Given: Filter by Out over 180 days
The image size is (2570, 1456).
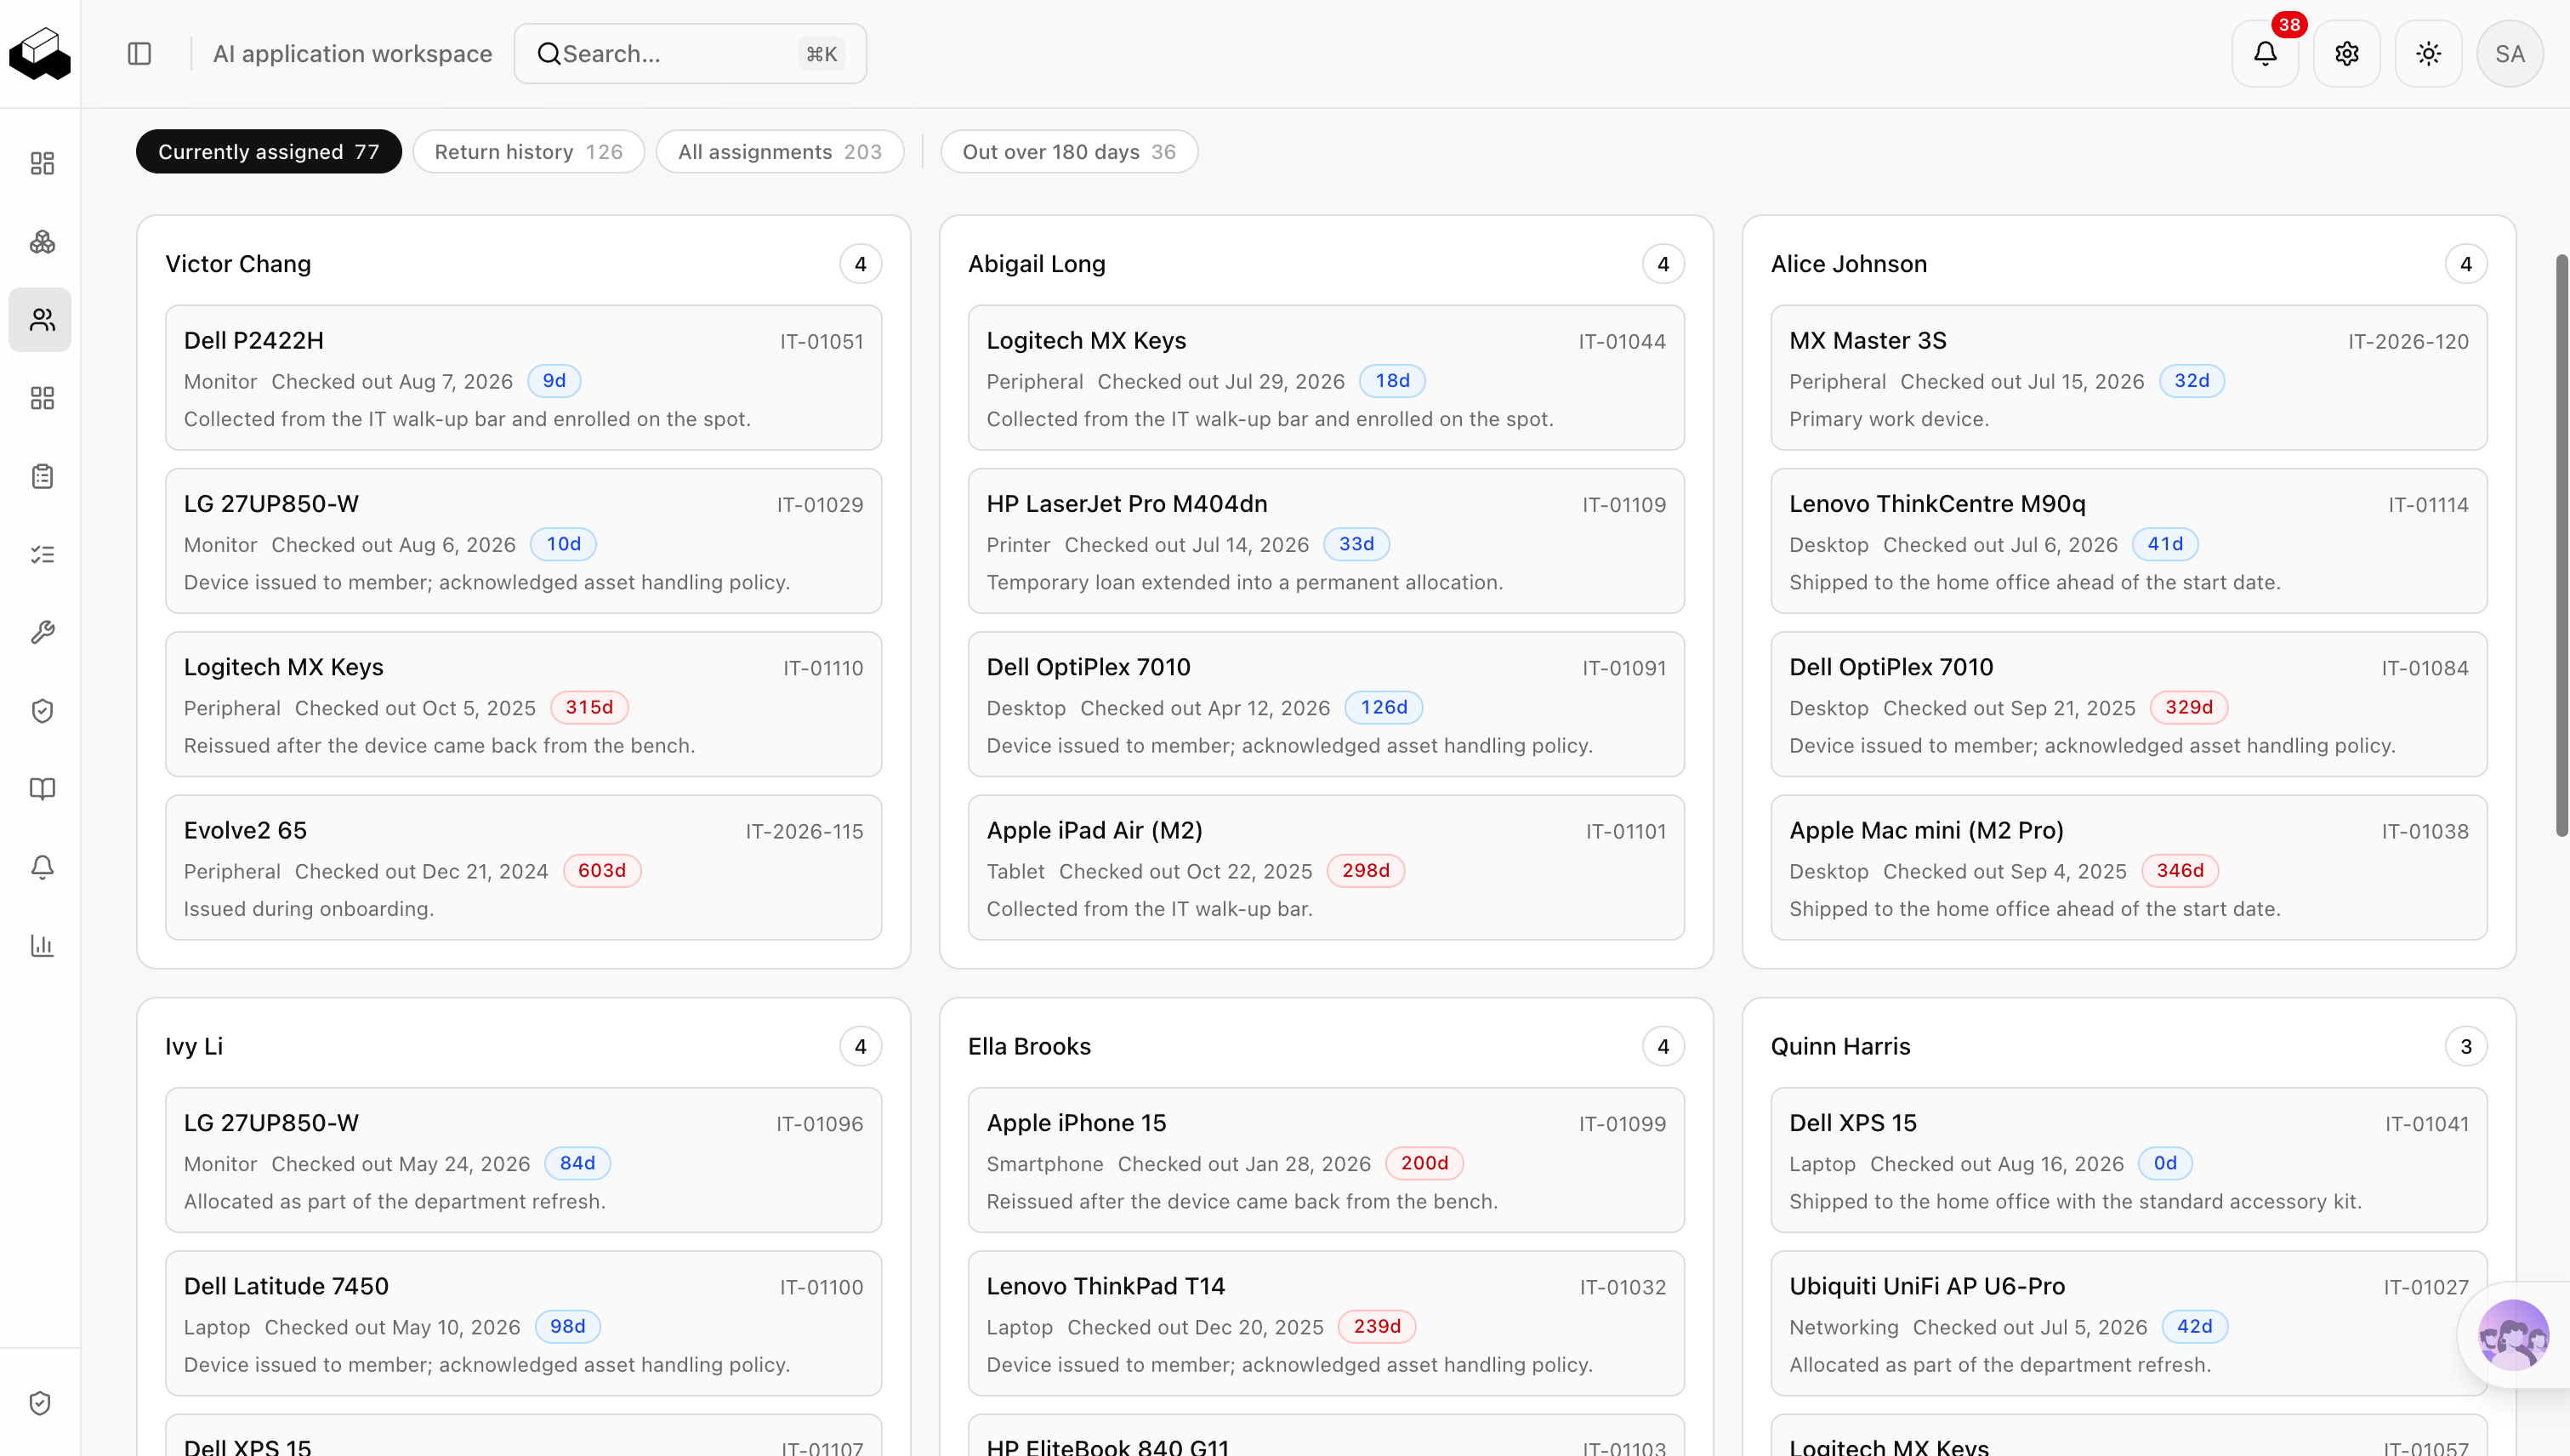Looking at the screenshot, I should [1069, 152].
